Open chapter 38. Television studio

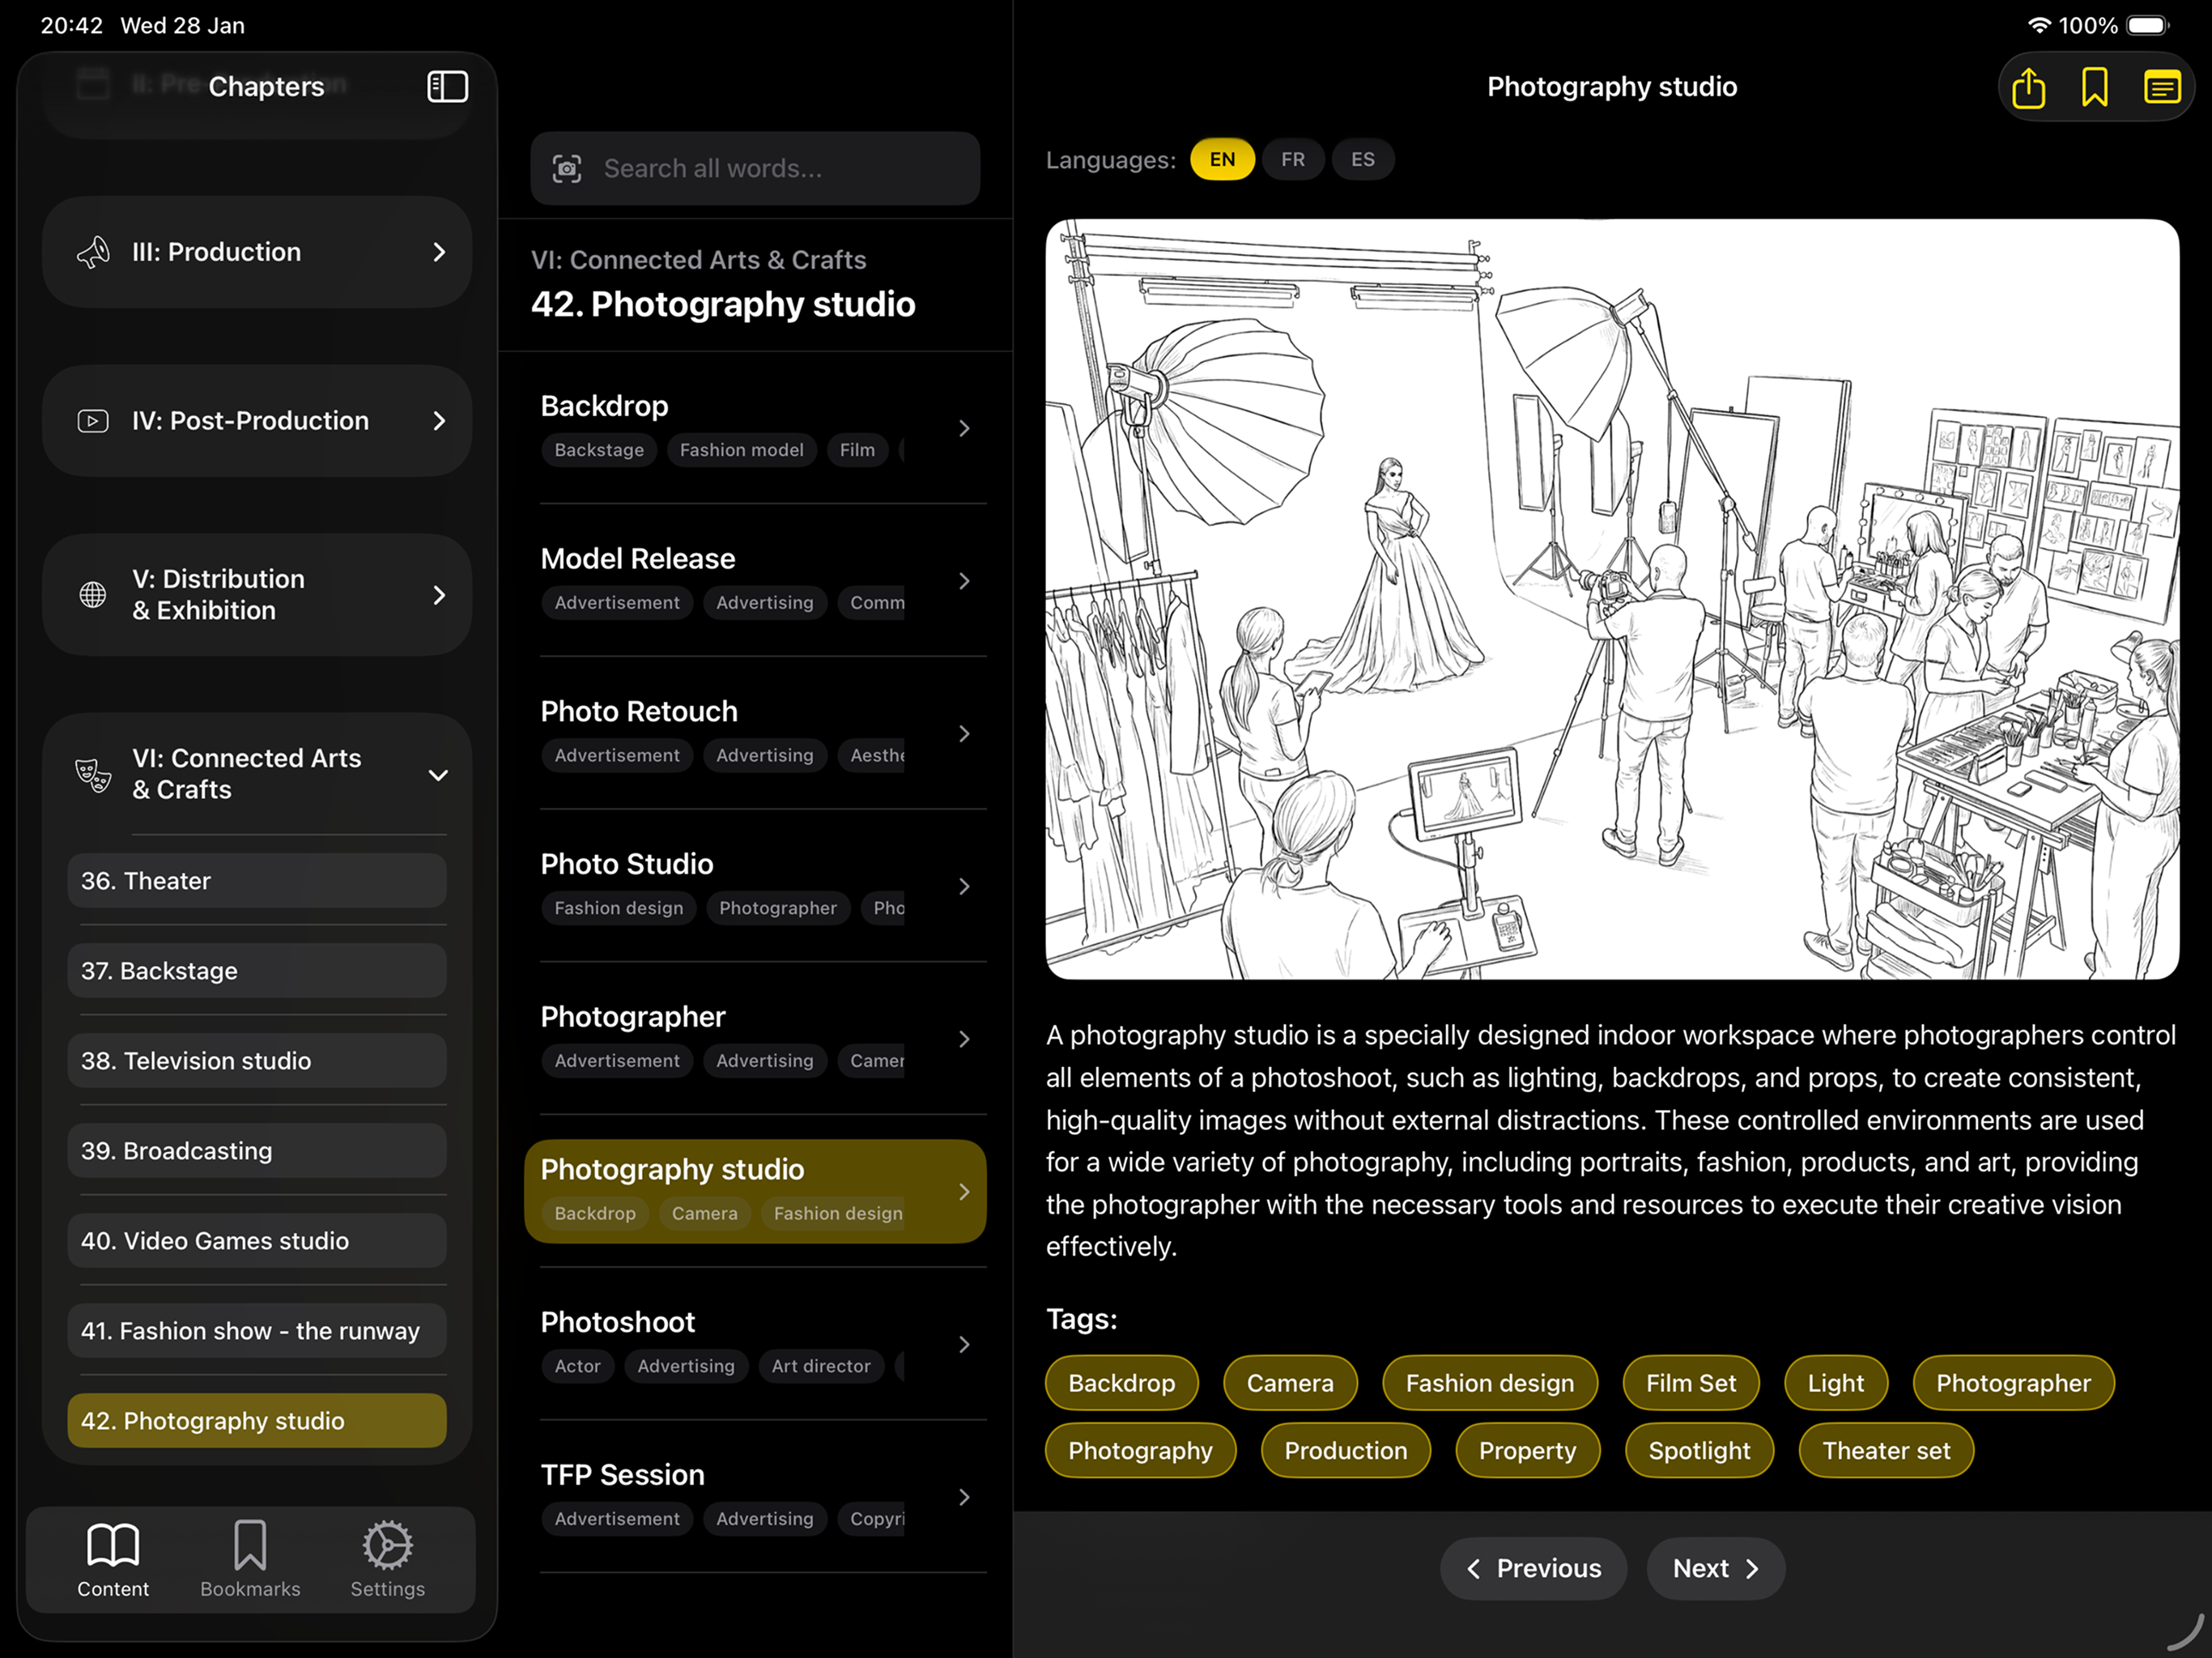click(257, 1061)
